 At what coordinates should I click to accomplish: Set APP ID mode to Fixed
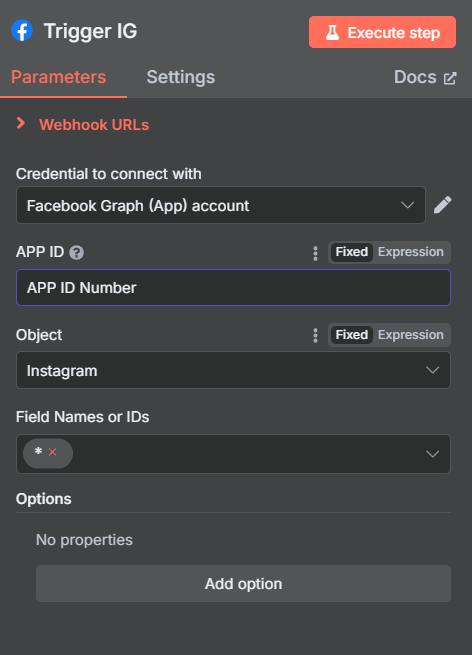pos(351,252)
